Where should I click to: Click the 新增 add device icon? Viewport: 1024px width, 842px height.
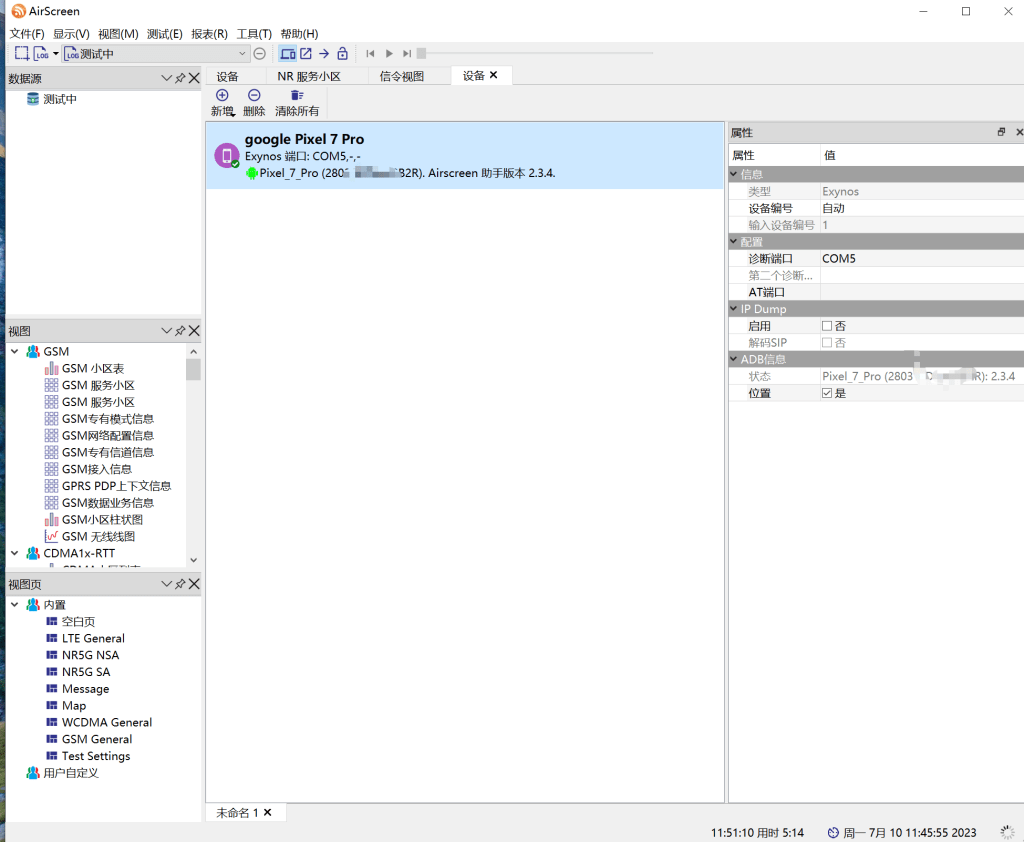222,95
